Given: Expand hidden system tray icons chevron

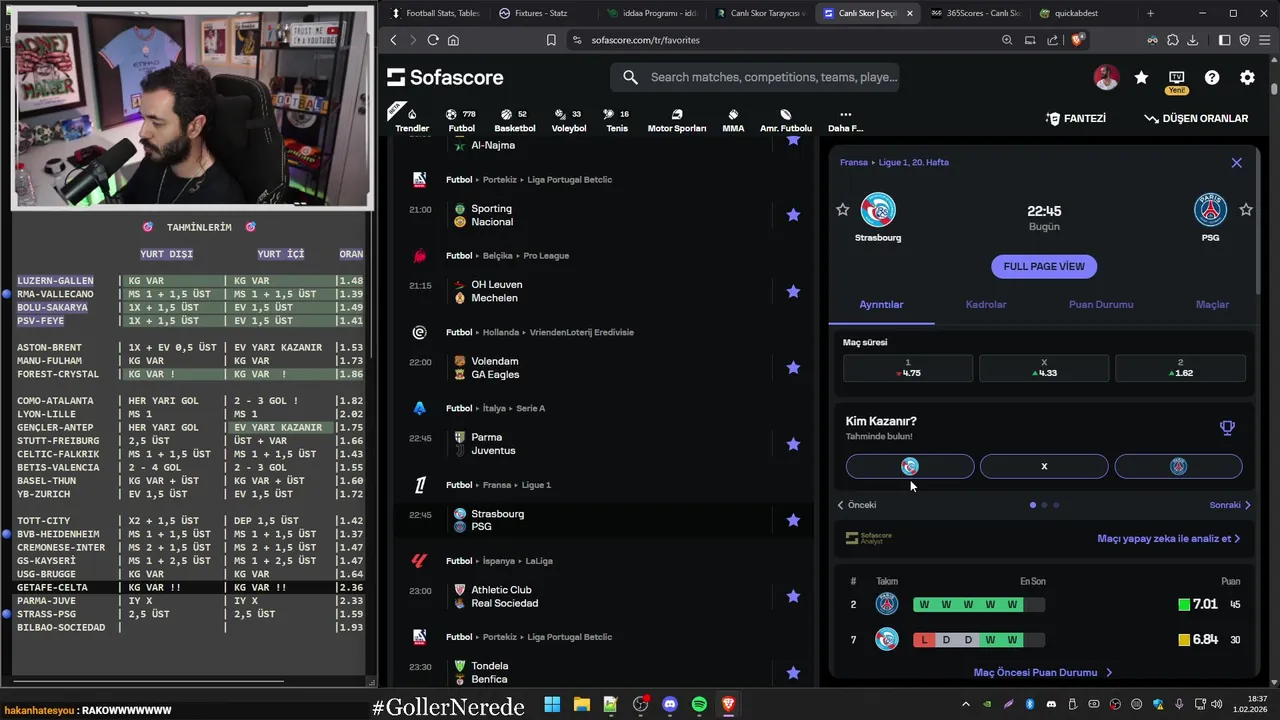Looking at the screenshot, I should click(x=966, y=704).
